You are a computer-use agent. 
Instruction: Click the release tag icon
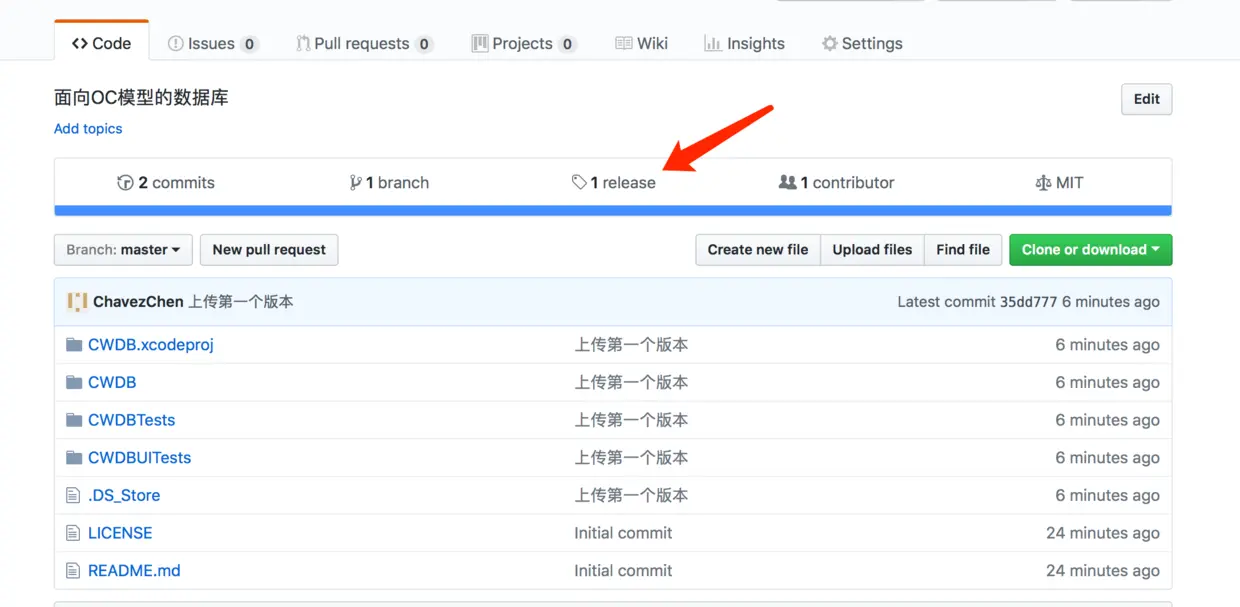tap(579, 183)
